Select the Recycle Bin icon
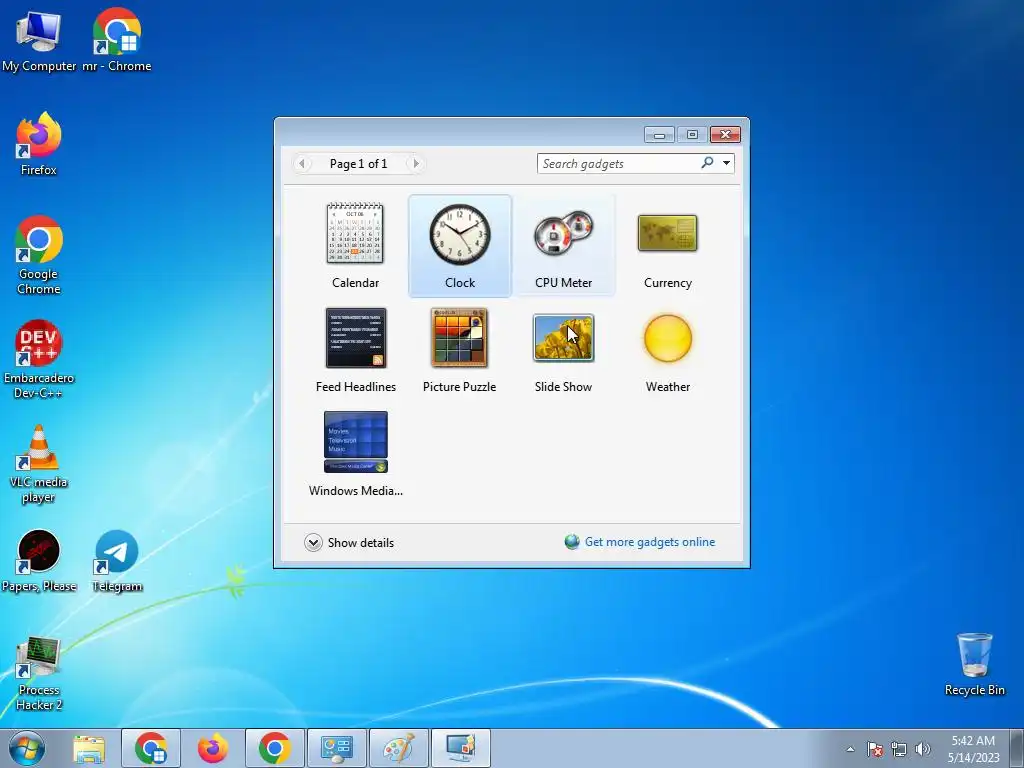The height and width of the screenshot is (768, 1024). pyautogui.click(x=974, y=664)
